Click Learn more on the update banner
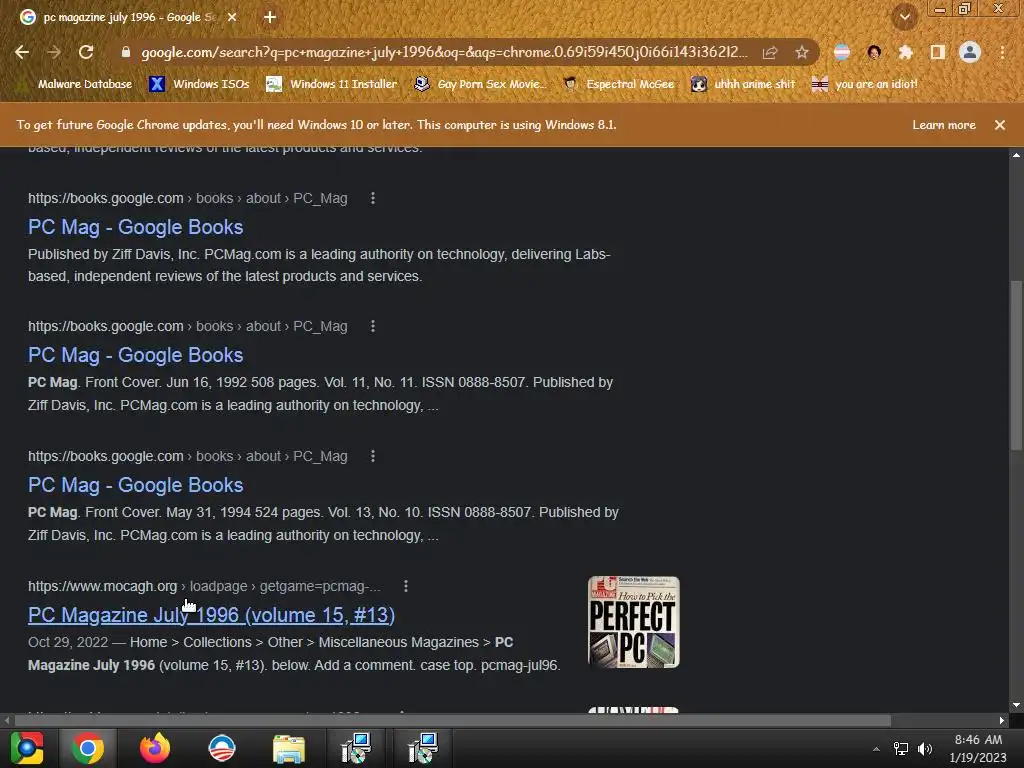1024x768 pixels. coord(944,125)
